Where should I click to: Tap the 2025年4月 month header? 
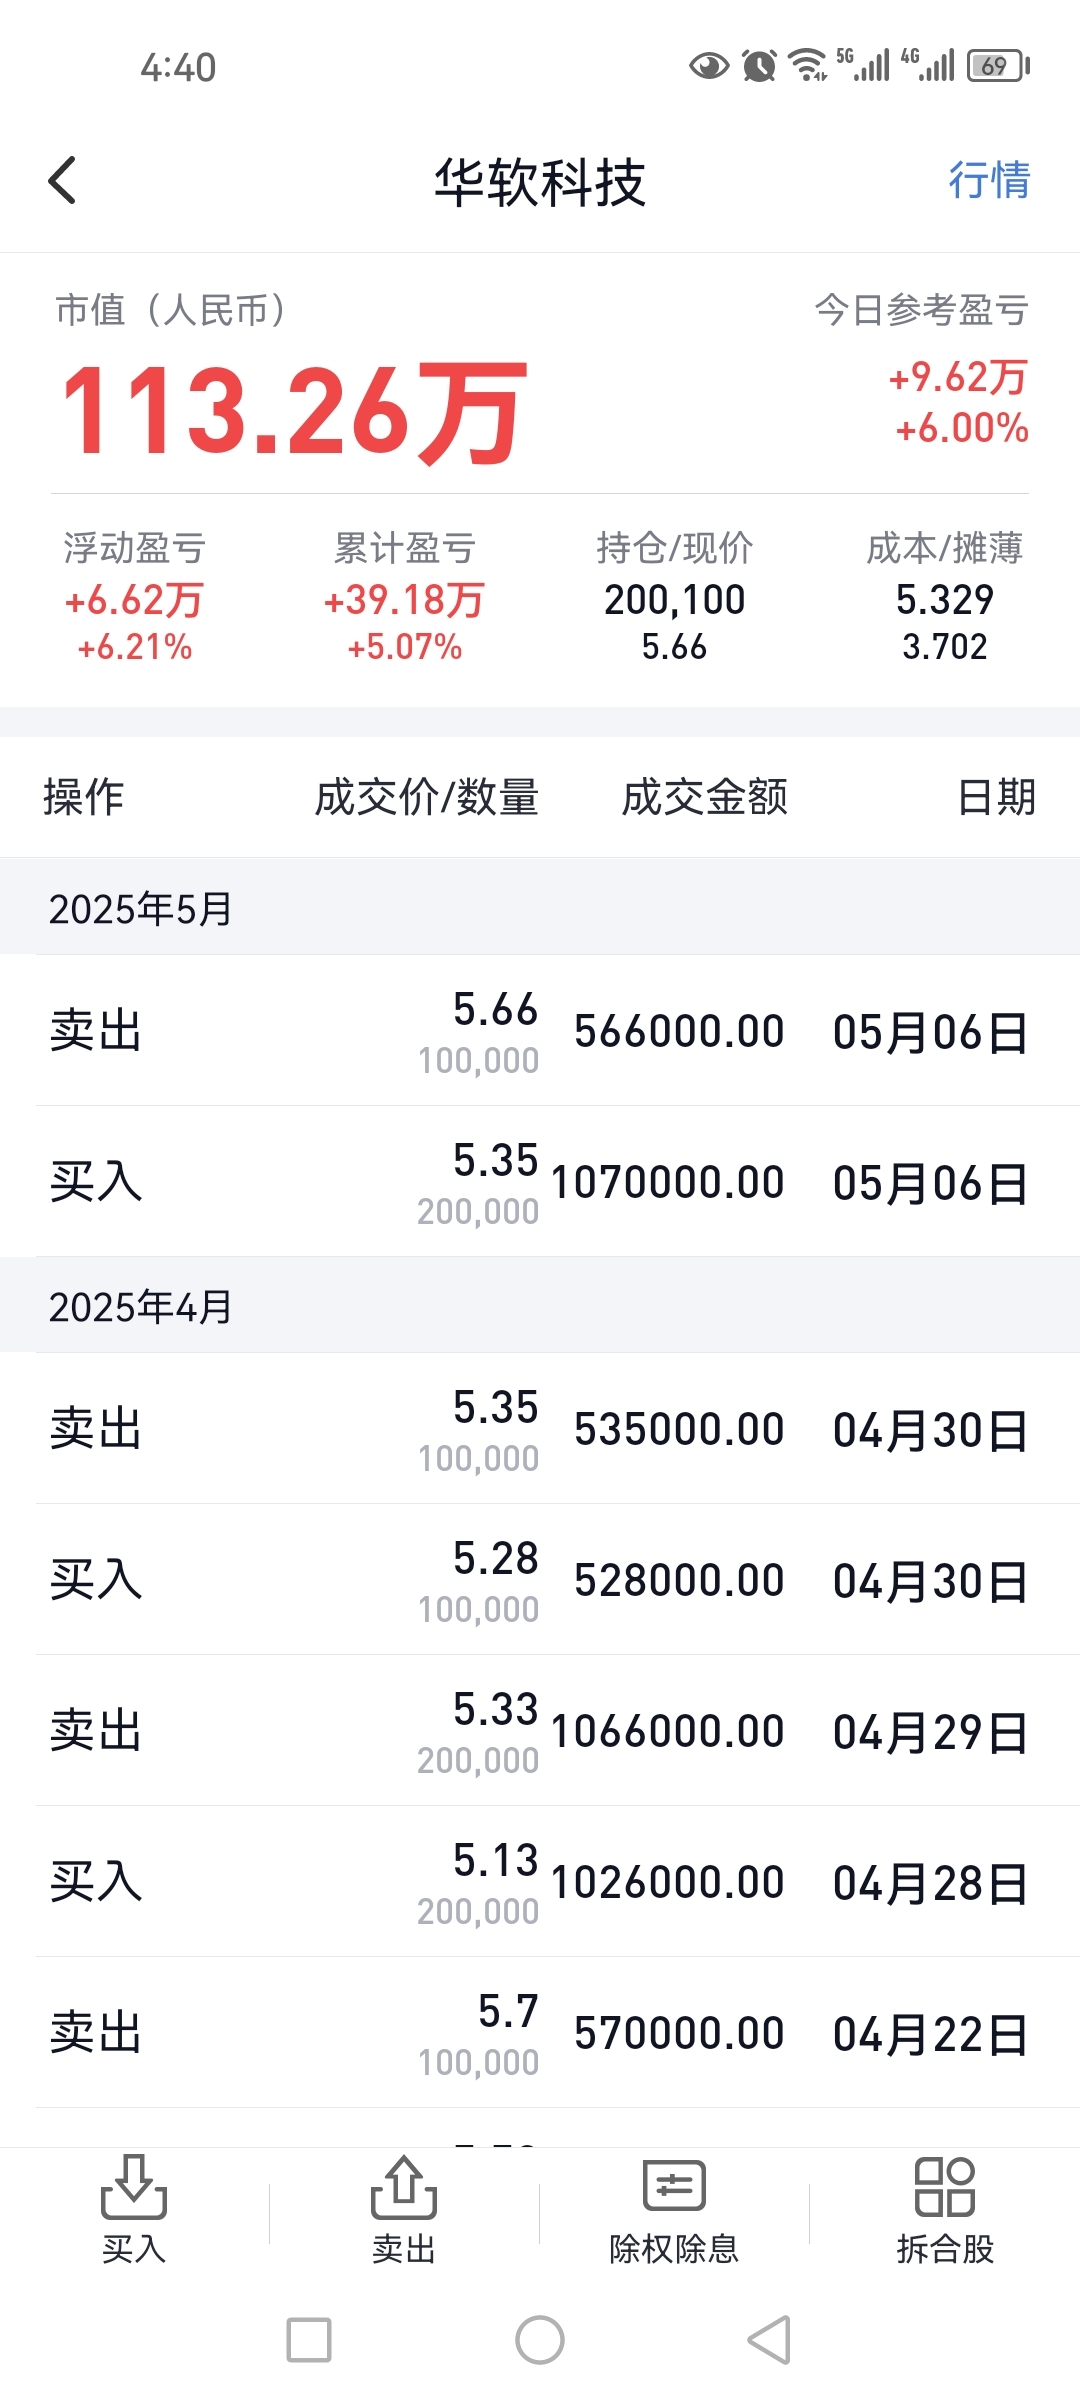pyautogui.click(x=141, y=1307)
